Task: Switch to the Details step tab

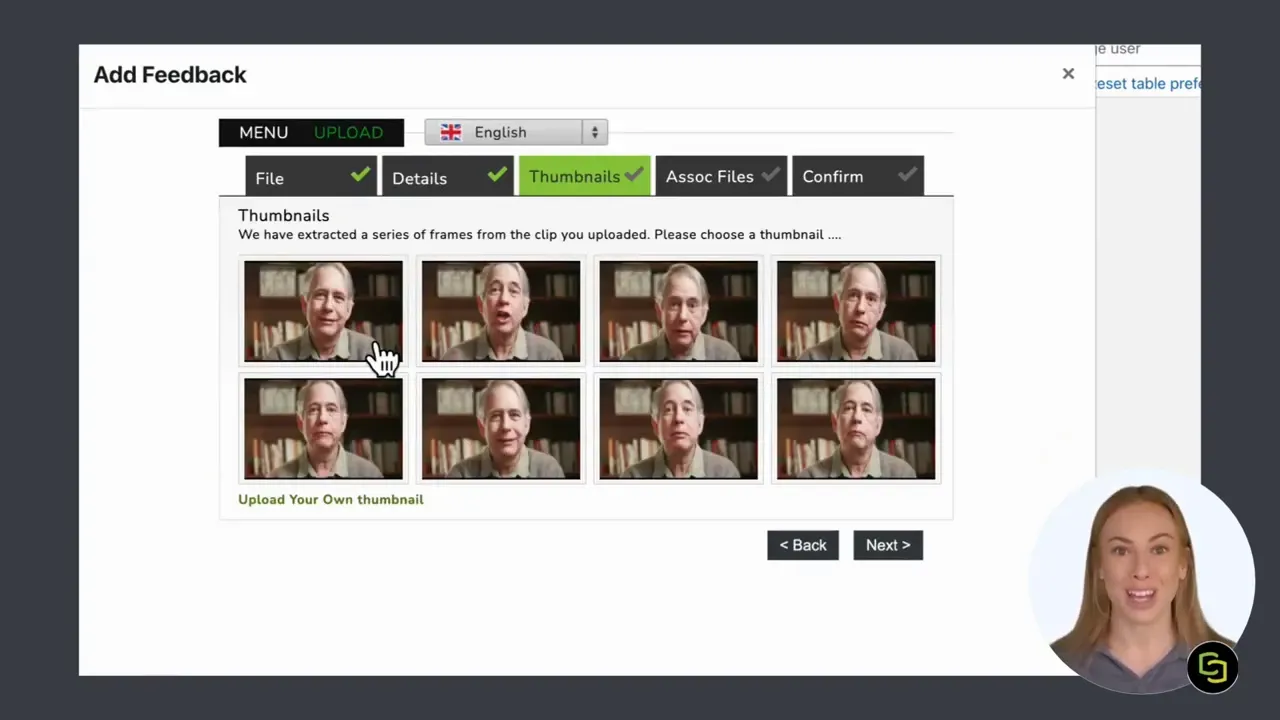Action: coord(448,176)
